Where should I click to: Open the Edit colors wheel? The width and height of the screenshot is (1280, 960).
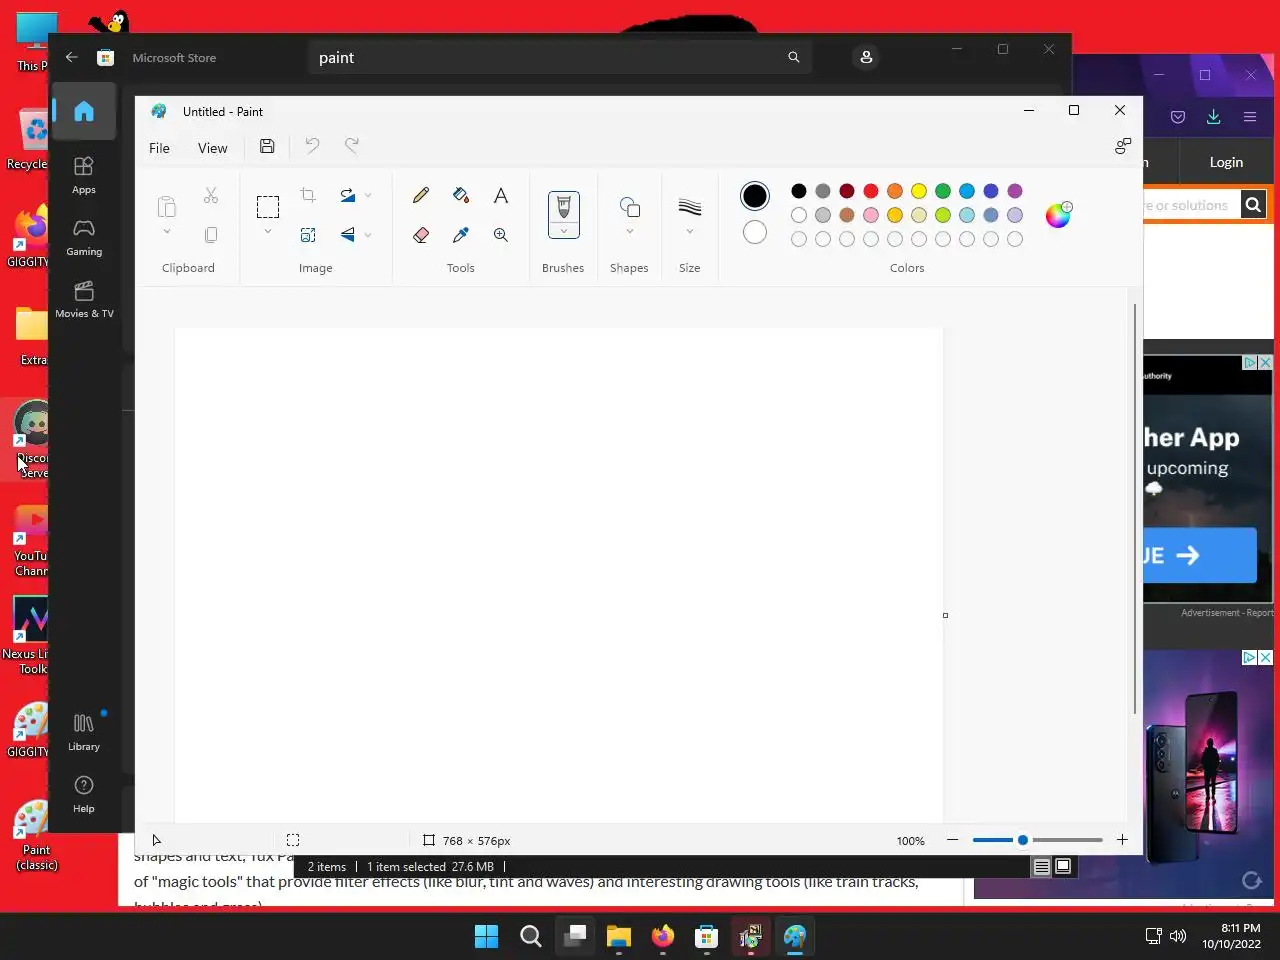pyautogui.click(x=1058, y=215)
